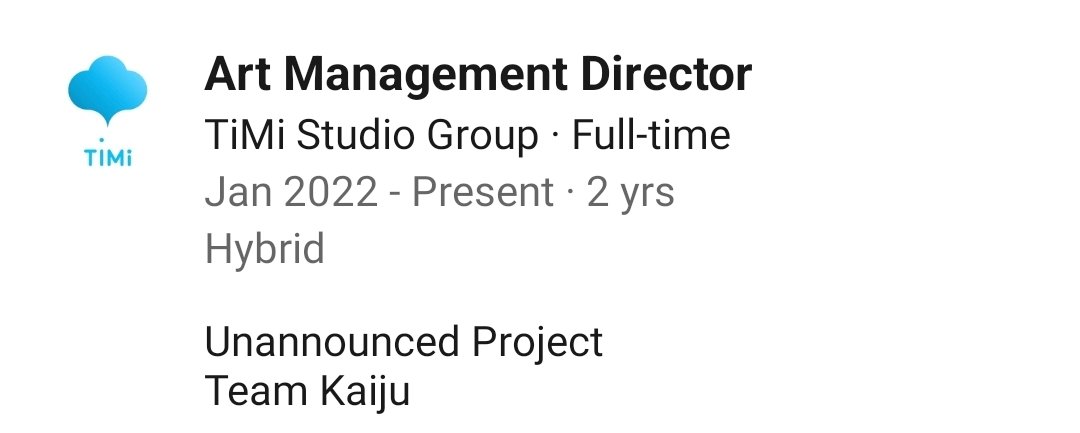This screenshot has width=1080, height=433.
Task: Select the Jan 2022 start date
Action: (291, 192)
